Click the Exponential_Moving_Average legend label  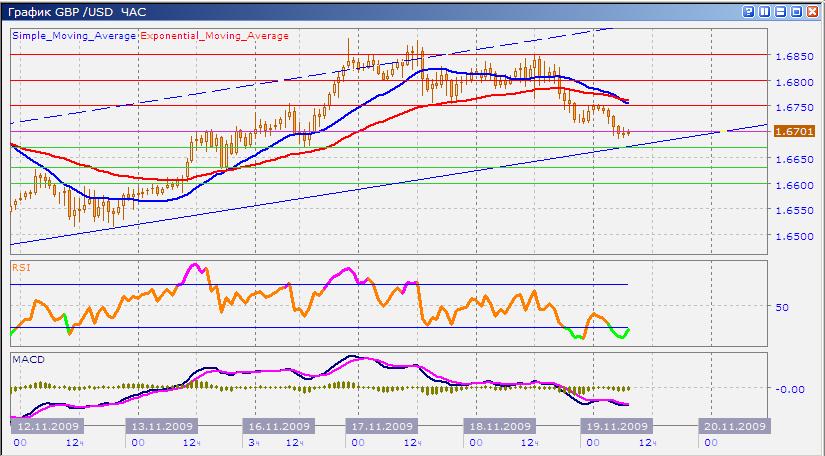click(x=205, y=33)
